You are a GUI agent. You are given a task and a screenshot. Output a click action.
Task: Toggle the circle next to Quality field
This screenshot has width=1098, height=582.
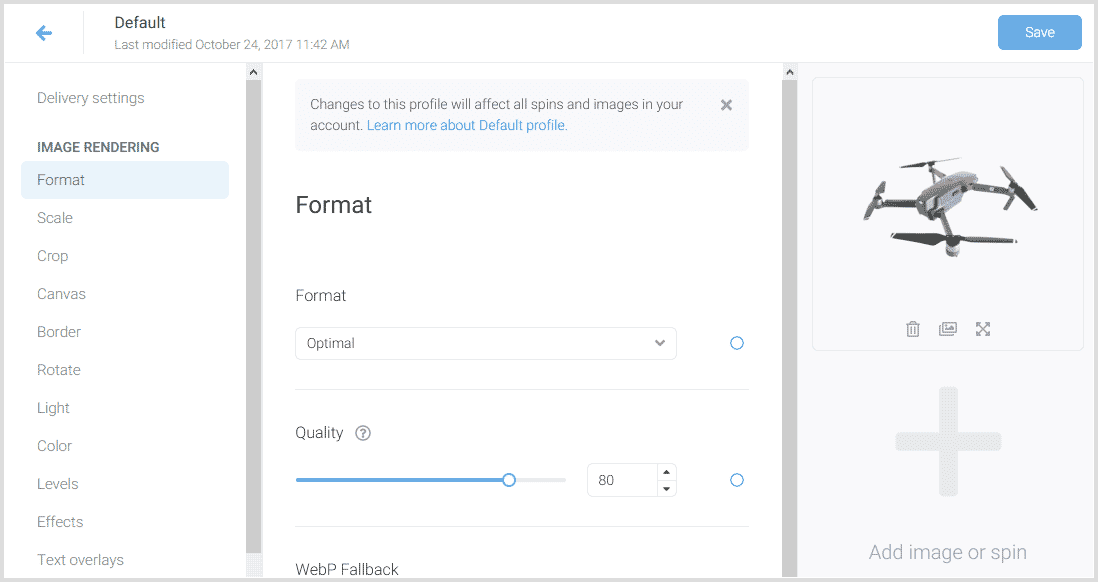(737, 480)
